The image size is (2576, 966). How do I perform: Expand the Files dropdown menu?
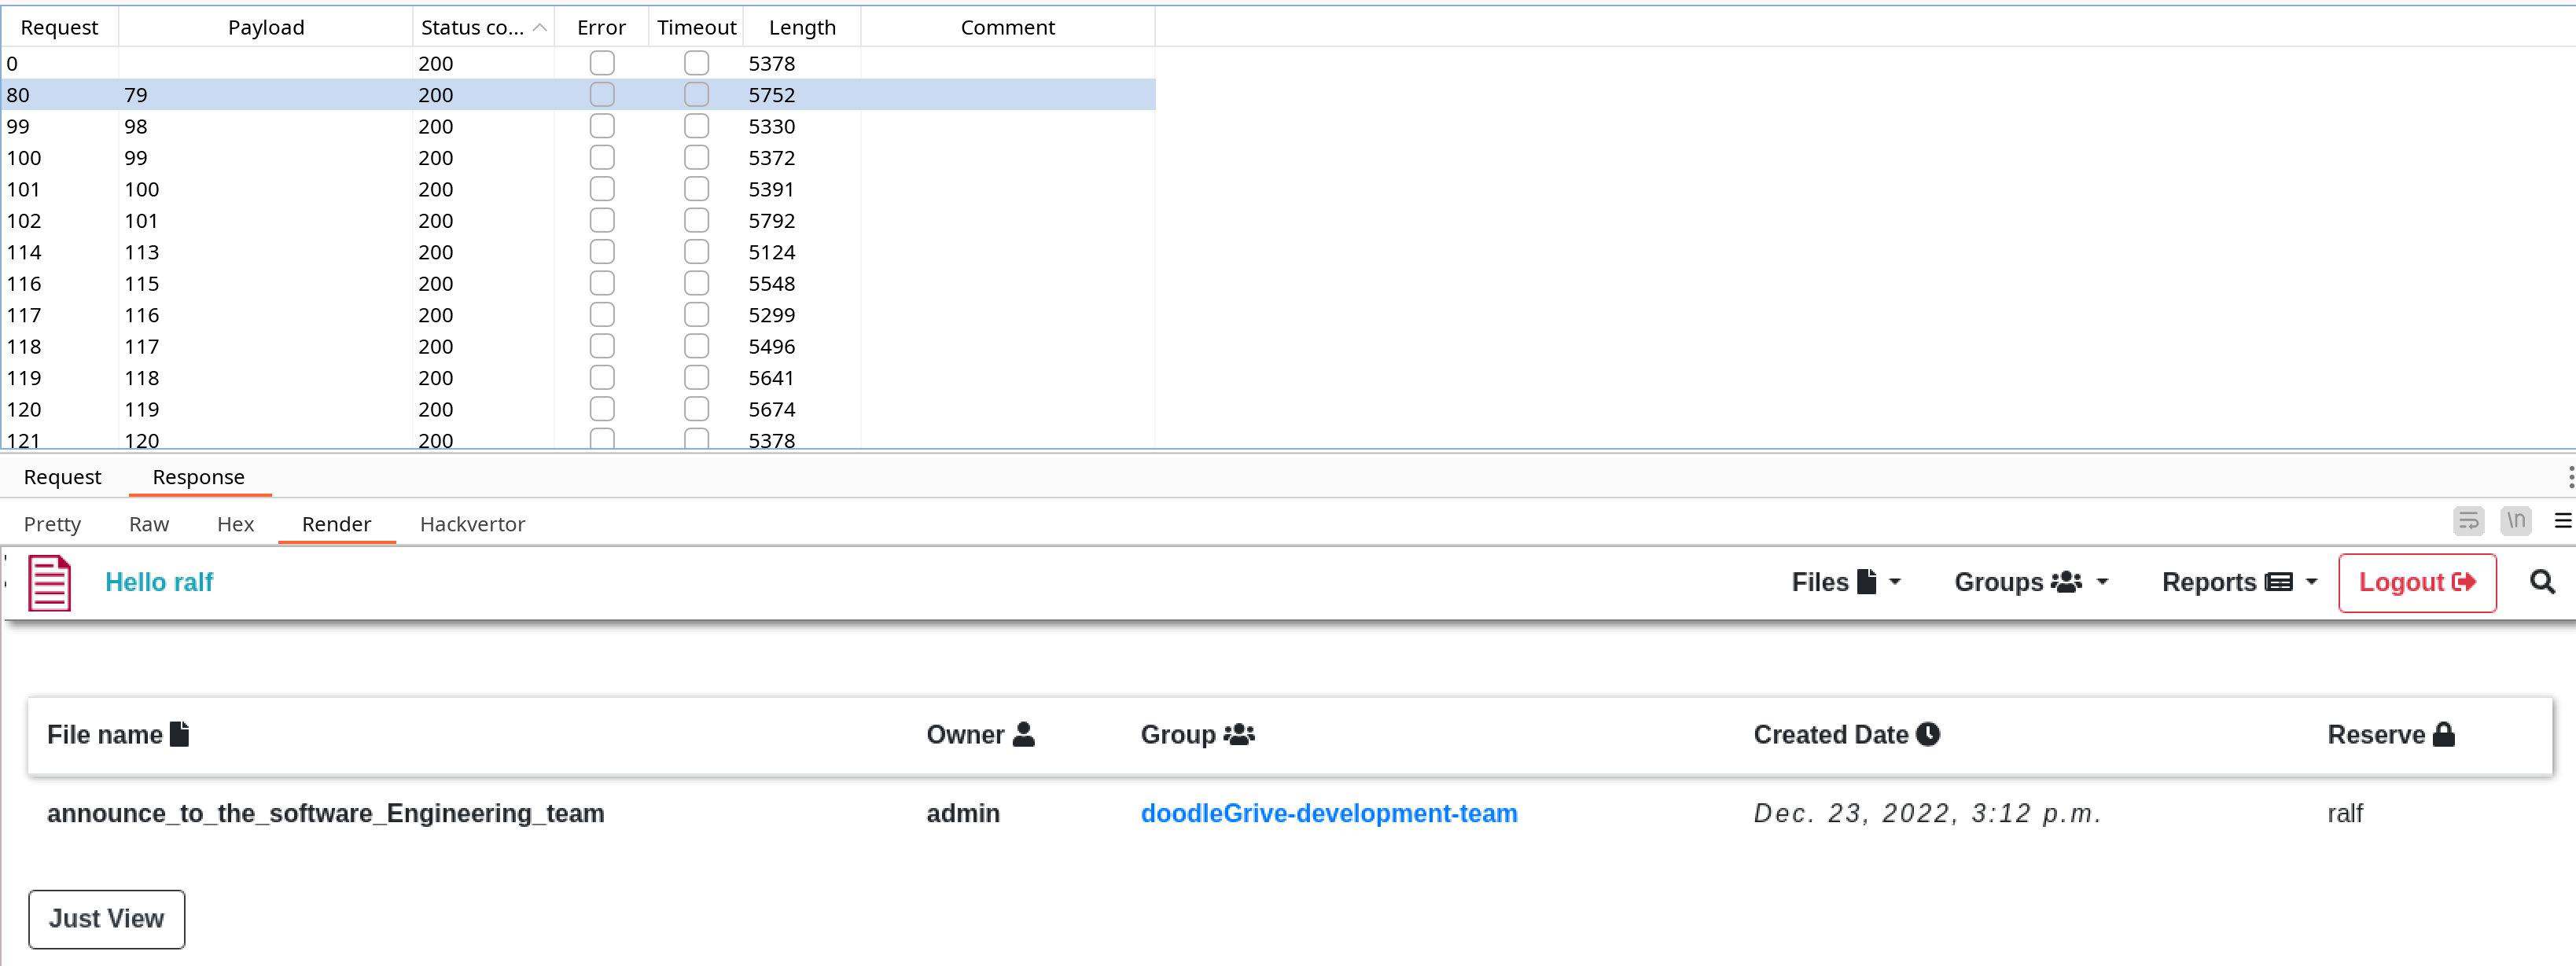point(1845,582)
